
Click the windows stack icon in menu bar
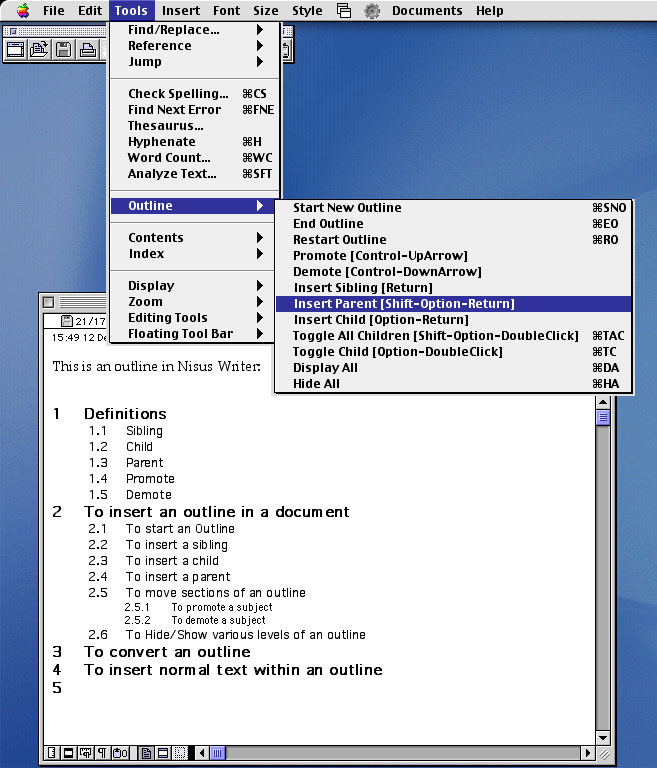pos(344,10)
